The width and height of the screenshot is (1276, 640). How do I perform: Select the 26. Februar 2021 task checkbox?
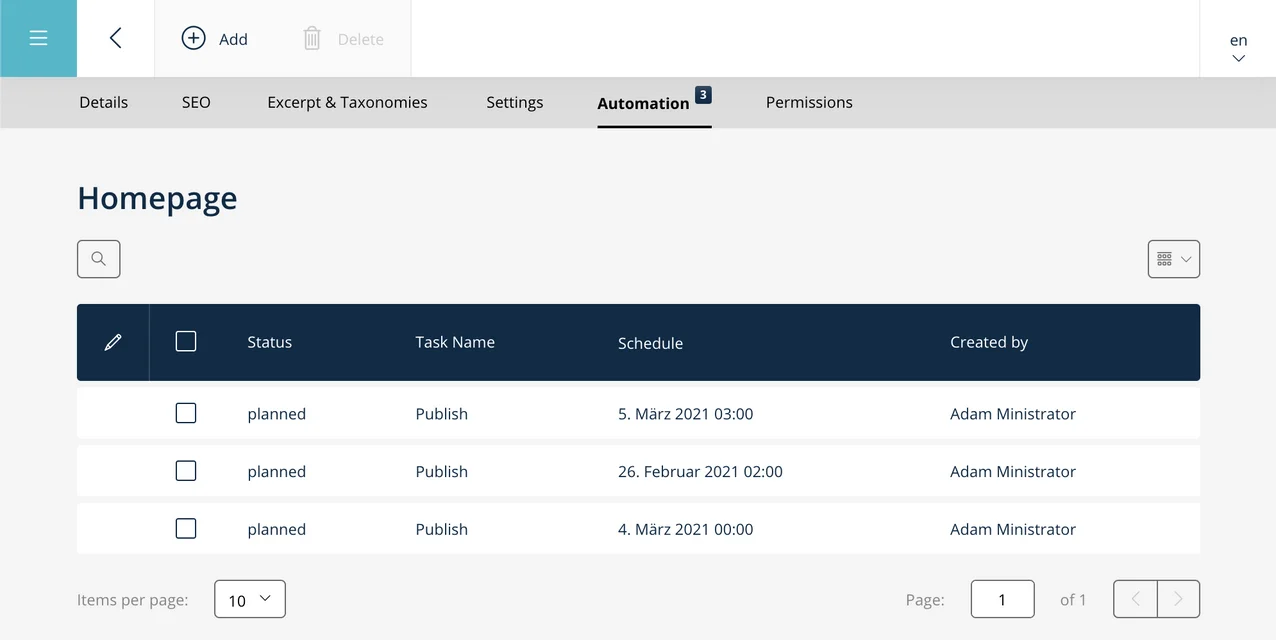[185, 471]
